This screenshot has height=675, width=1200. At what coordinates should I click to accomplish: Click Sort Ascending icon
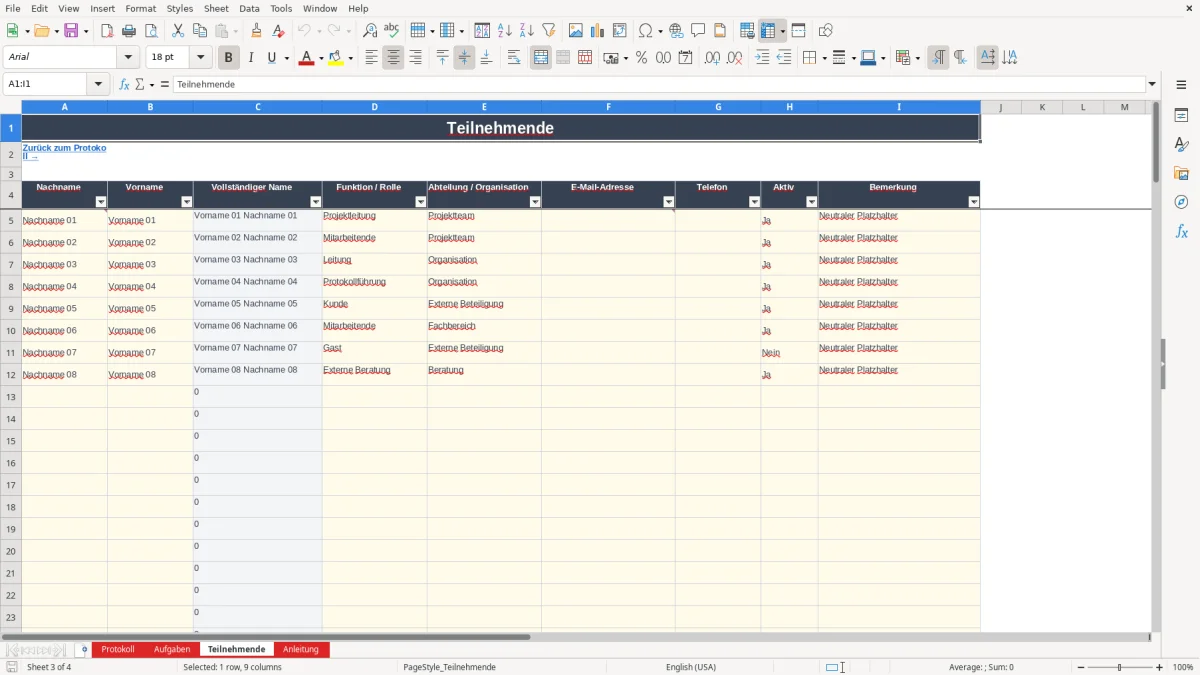pyautogui.click(x=504, y=31)
